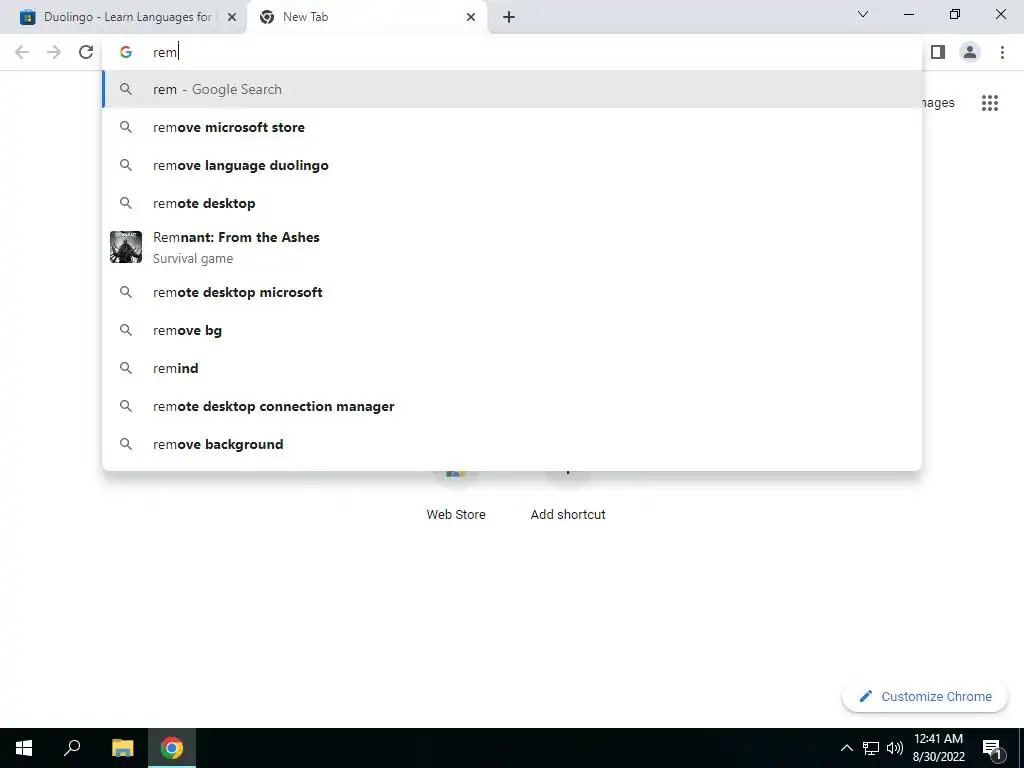The height and width of the screenshot is (768, 1024).
Task: Open the Chrome profile avatar
Action: [x=970, y=52]
